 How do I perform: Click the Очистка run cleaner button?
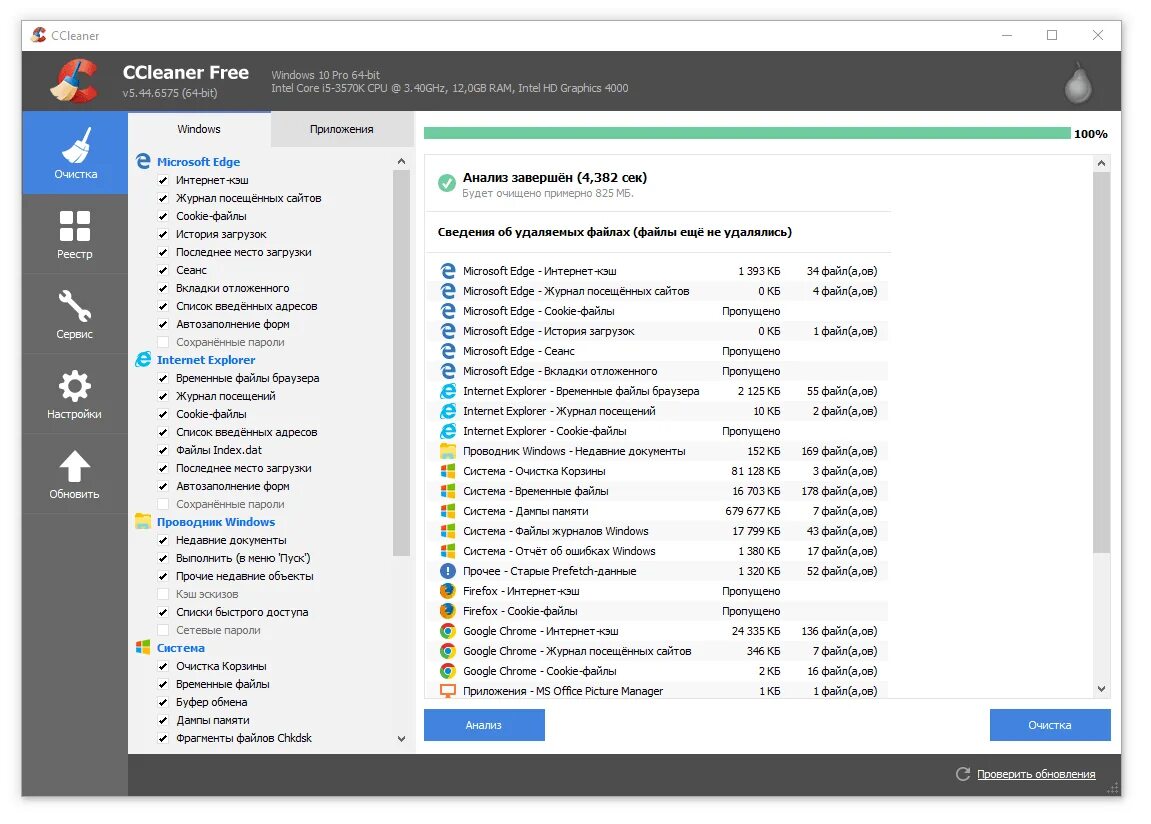coord(1050,725)
